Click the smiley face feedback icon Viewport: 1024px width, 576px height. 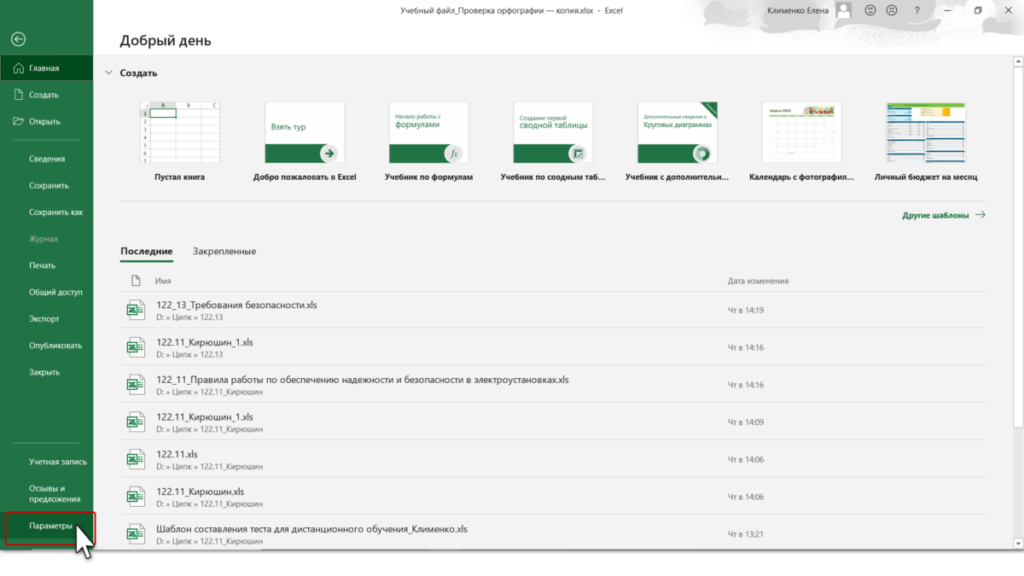(870, 10)
